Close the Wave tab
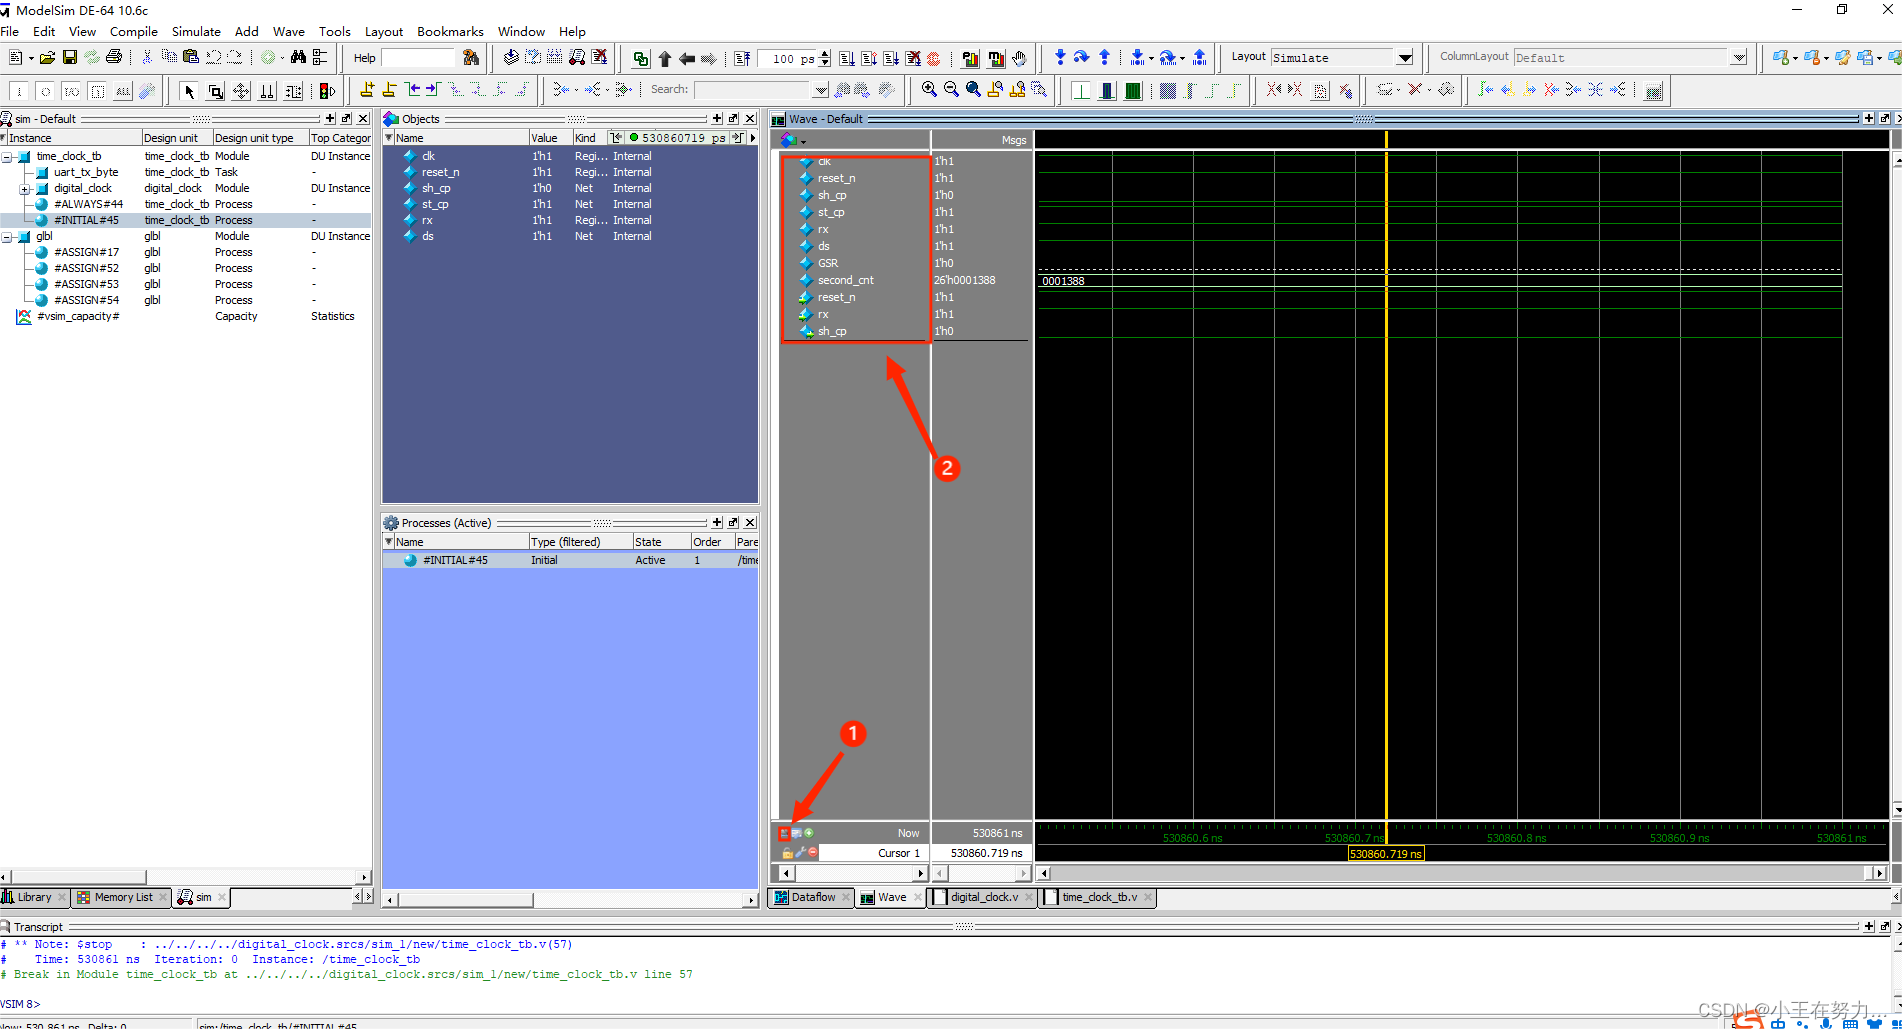This screenshot has width=1902, height=1029. click(918, 897)
